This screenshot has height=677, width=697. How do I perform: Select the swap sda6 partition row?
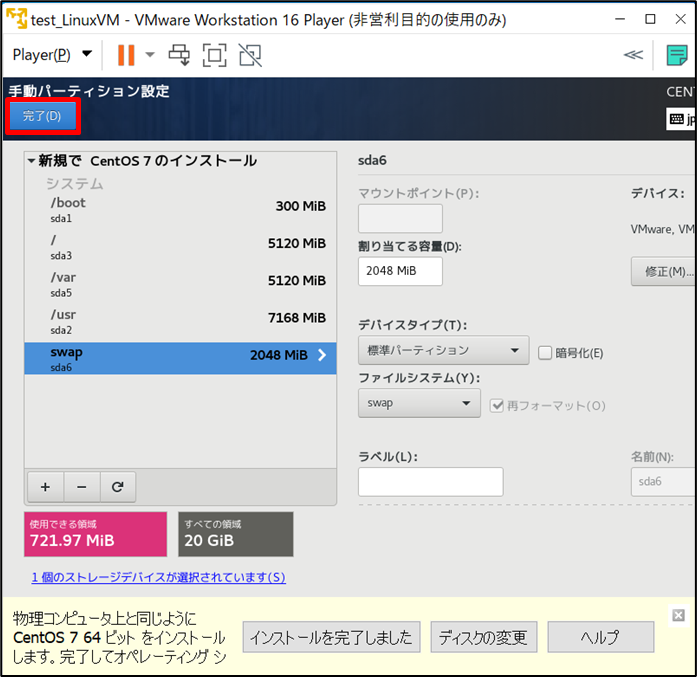tap(180, 358)
